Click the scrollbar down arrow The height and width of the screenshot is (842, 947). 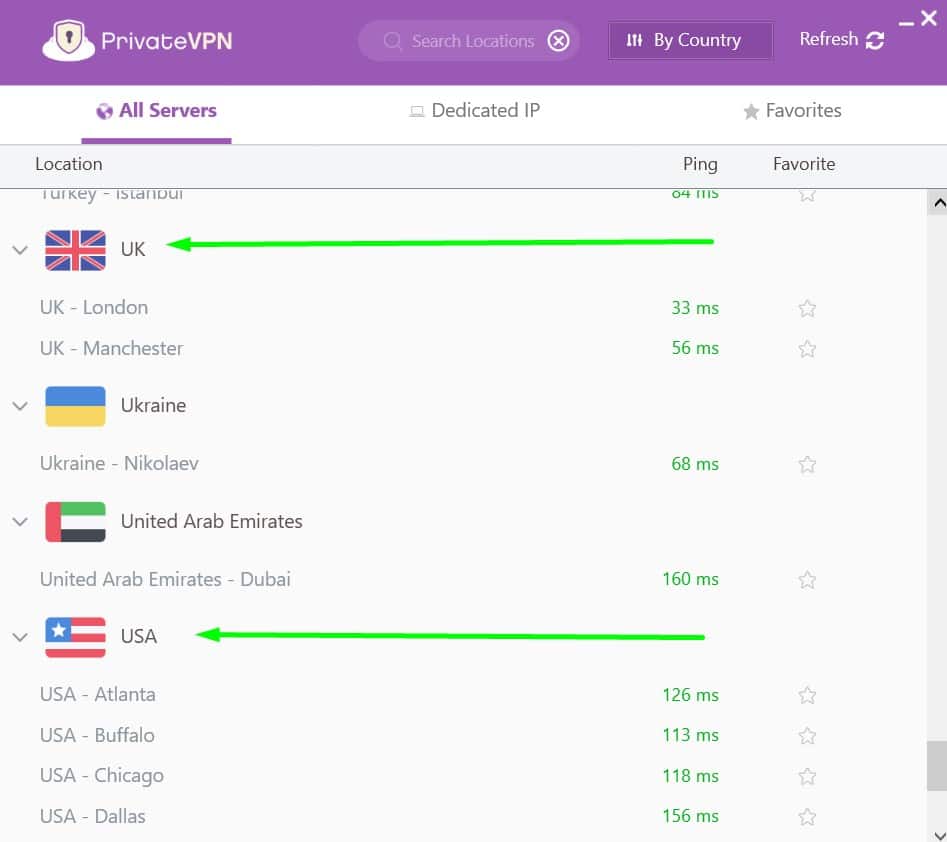[x=938, y=835]
